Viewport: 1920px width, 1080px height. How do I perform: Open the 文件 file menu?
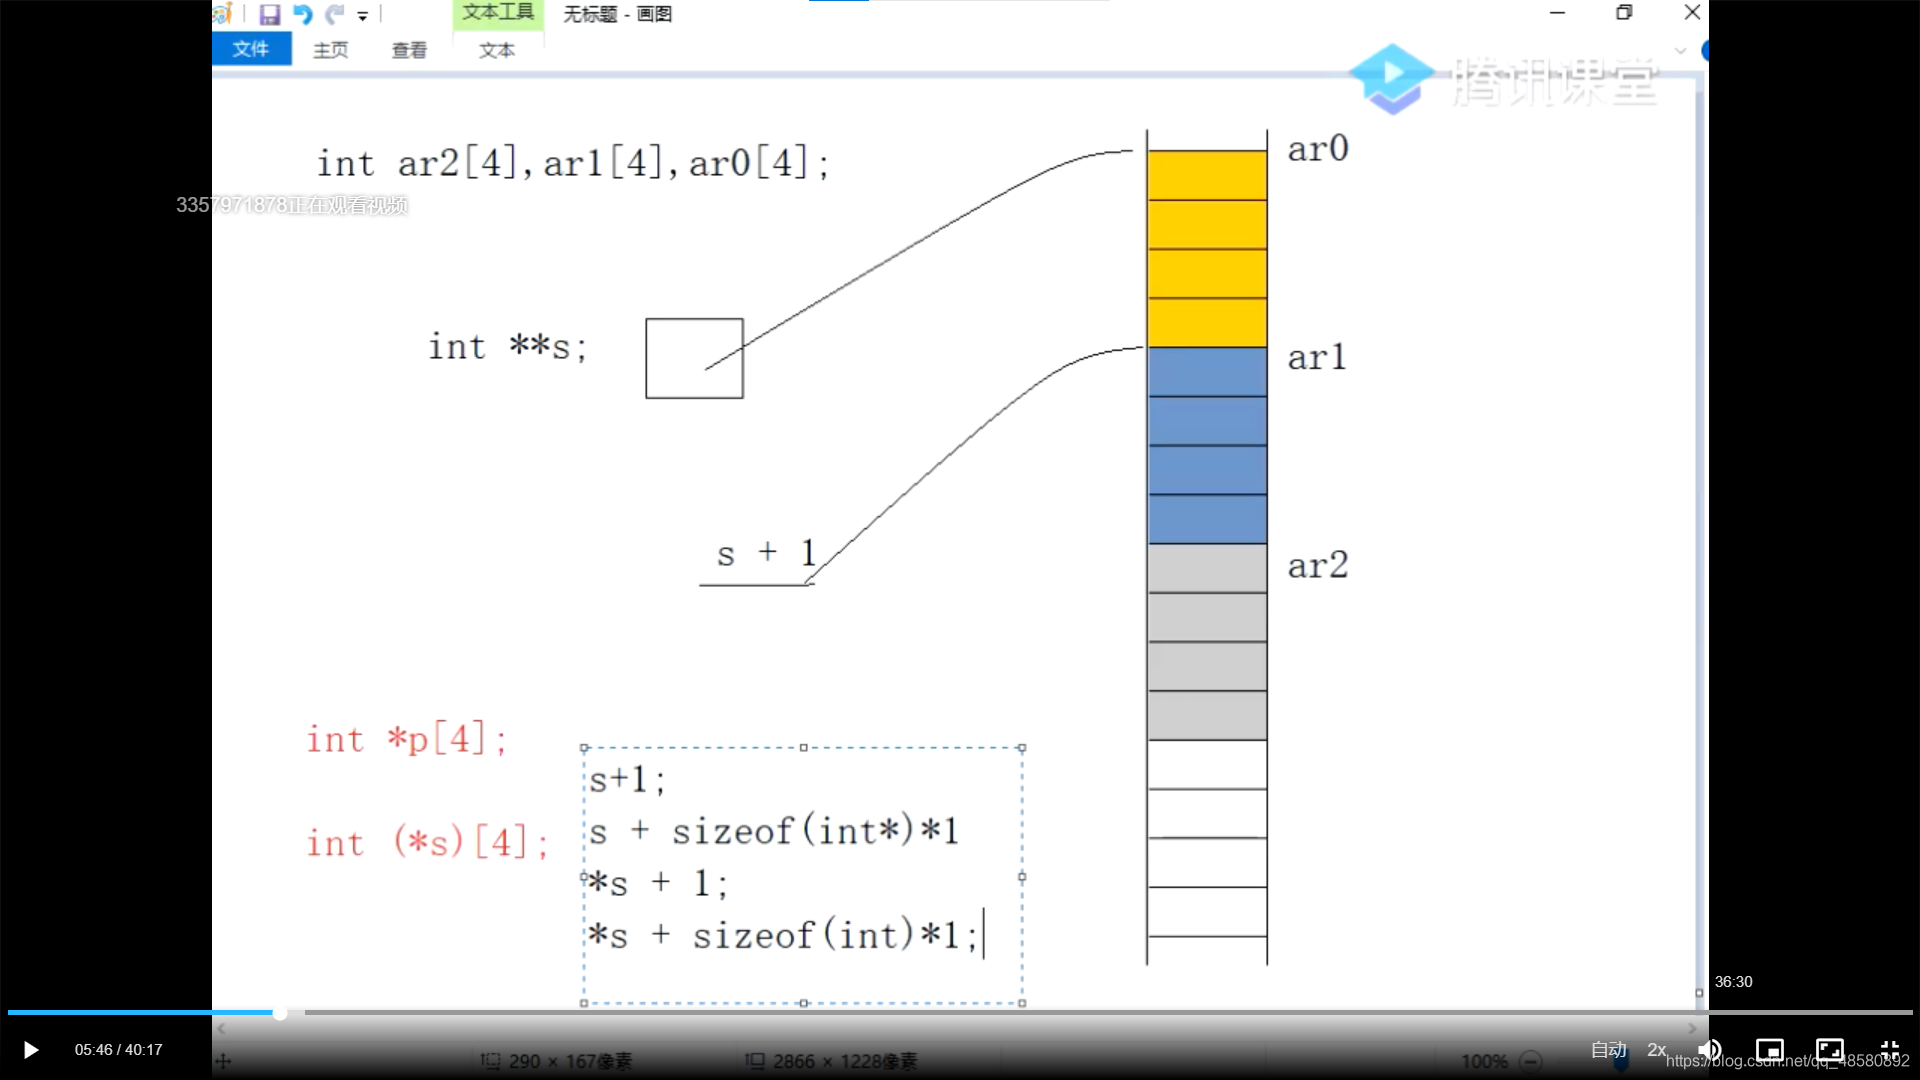pyautogui.click(x=251, y=49)
